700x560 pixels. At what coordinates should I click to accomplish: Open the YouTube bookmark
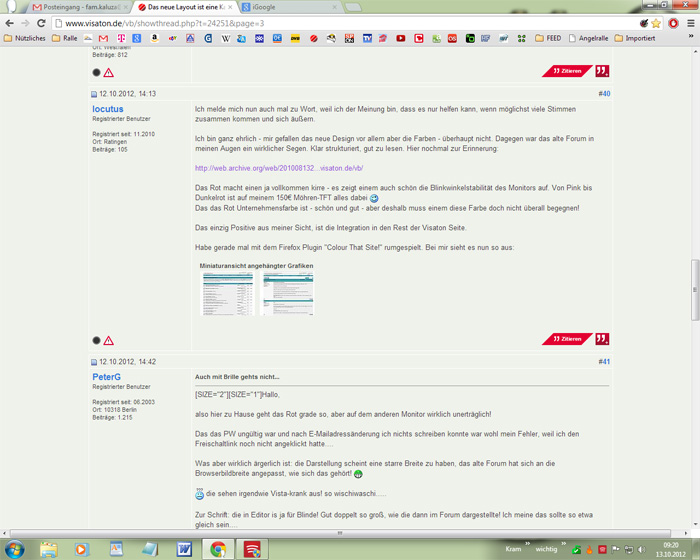(401, 38)
